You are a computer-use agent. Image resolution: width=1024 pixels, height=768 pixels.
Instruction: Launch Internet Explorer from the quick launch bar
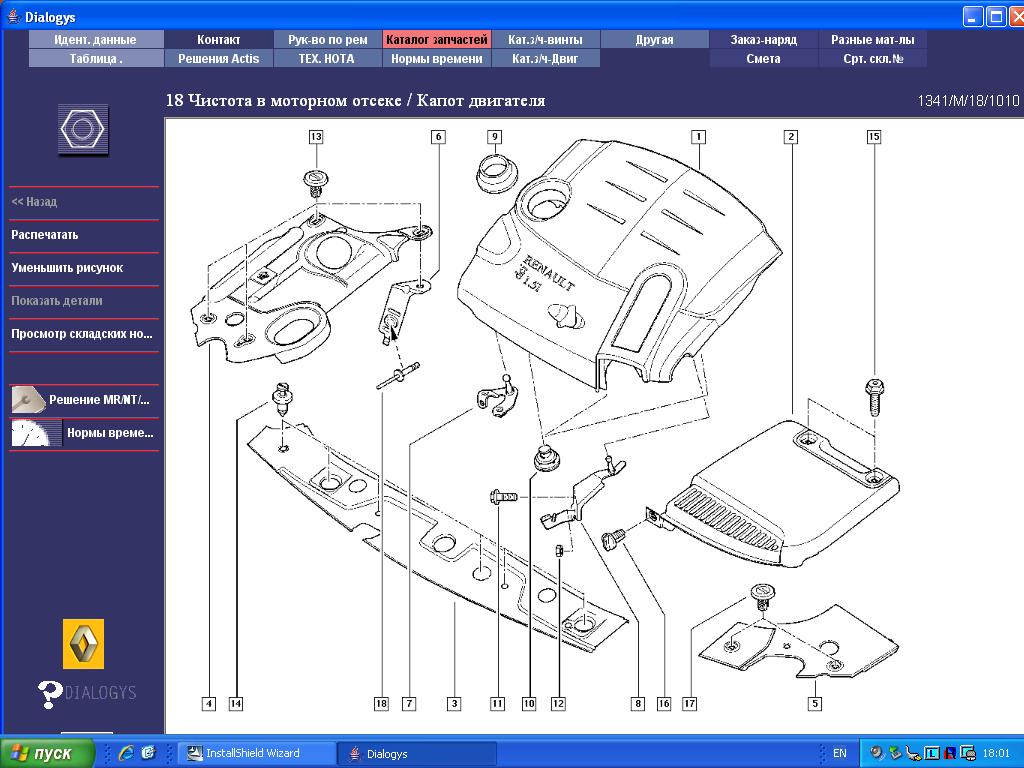pyautogui.click(x=126, y=753)
